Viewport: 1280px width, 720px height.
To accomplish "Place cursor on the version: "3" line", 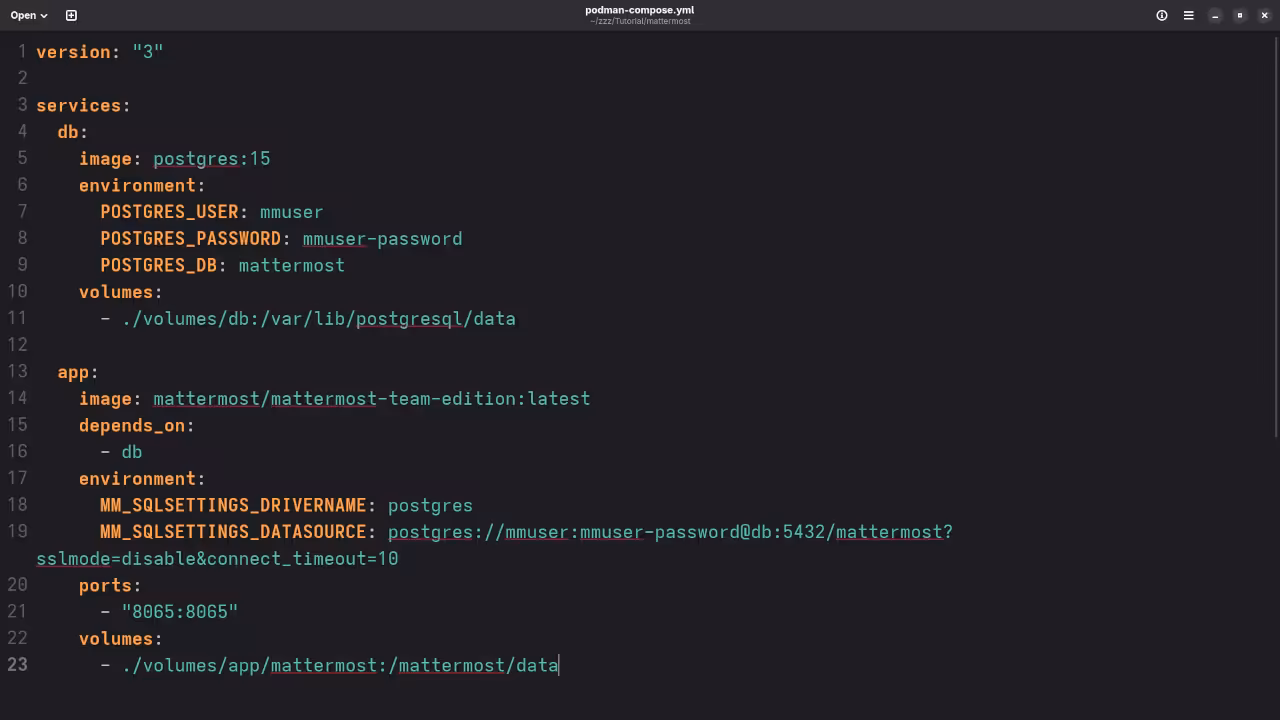I will 100,51.
